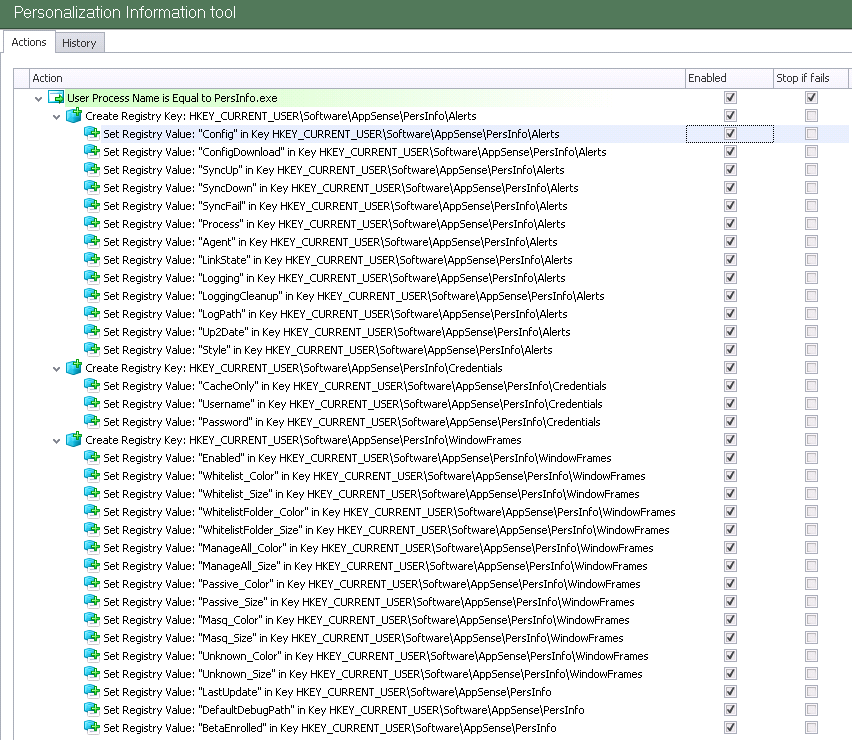Click the registry value icon for "Style"
The width and height of the screenshot is (852, 740).
(x=92, y=349)
